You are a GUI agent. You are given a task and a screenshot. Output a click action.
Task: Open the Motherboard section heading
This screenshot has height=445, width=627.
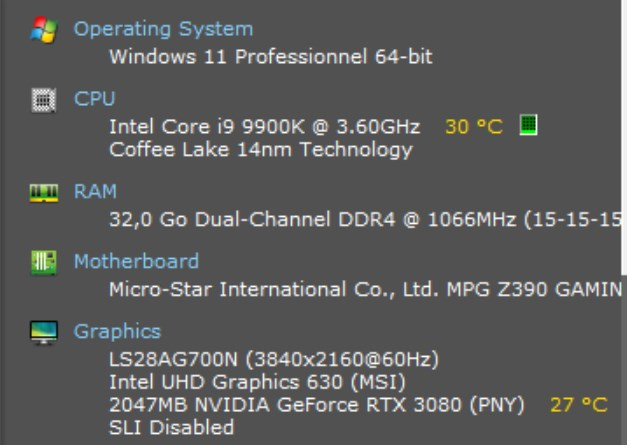point(136,261)
